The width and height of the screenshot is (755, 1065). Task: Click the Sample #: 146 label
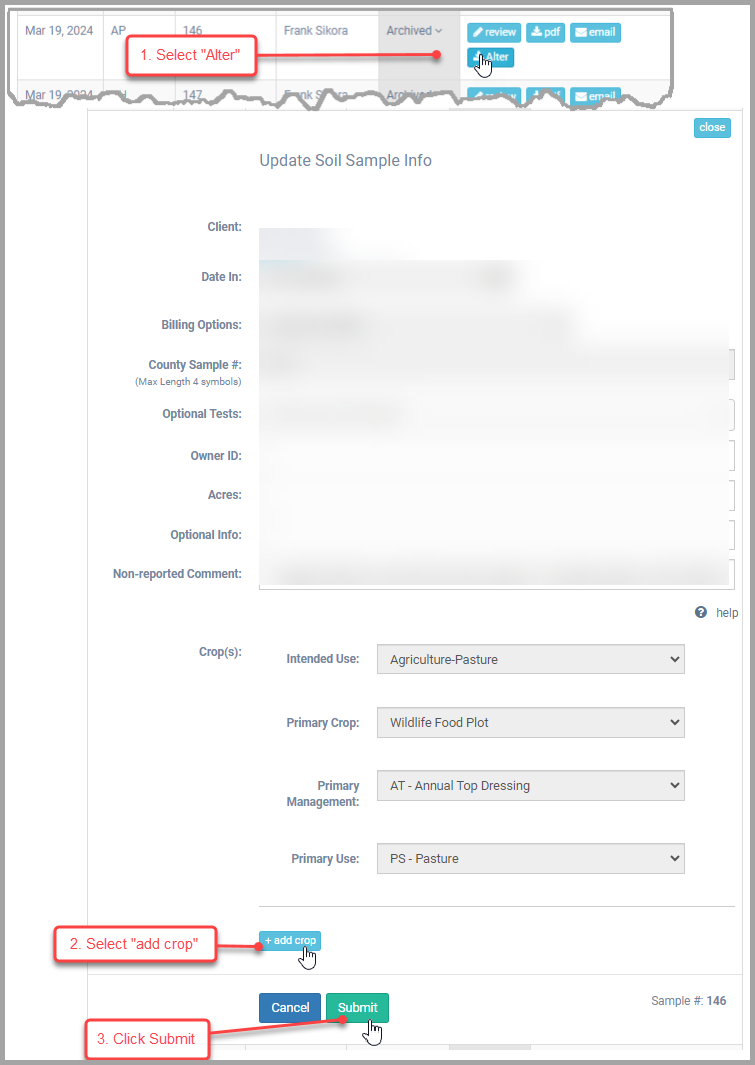tap(688, 1000)
